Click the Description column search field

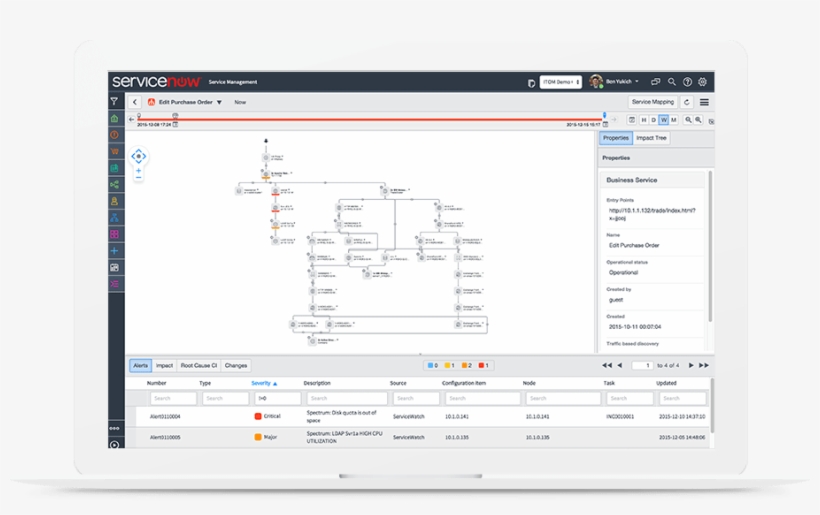347,398
